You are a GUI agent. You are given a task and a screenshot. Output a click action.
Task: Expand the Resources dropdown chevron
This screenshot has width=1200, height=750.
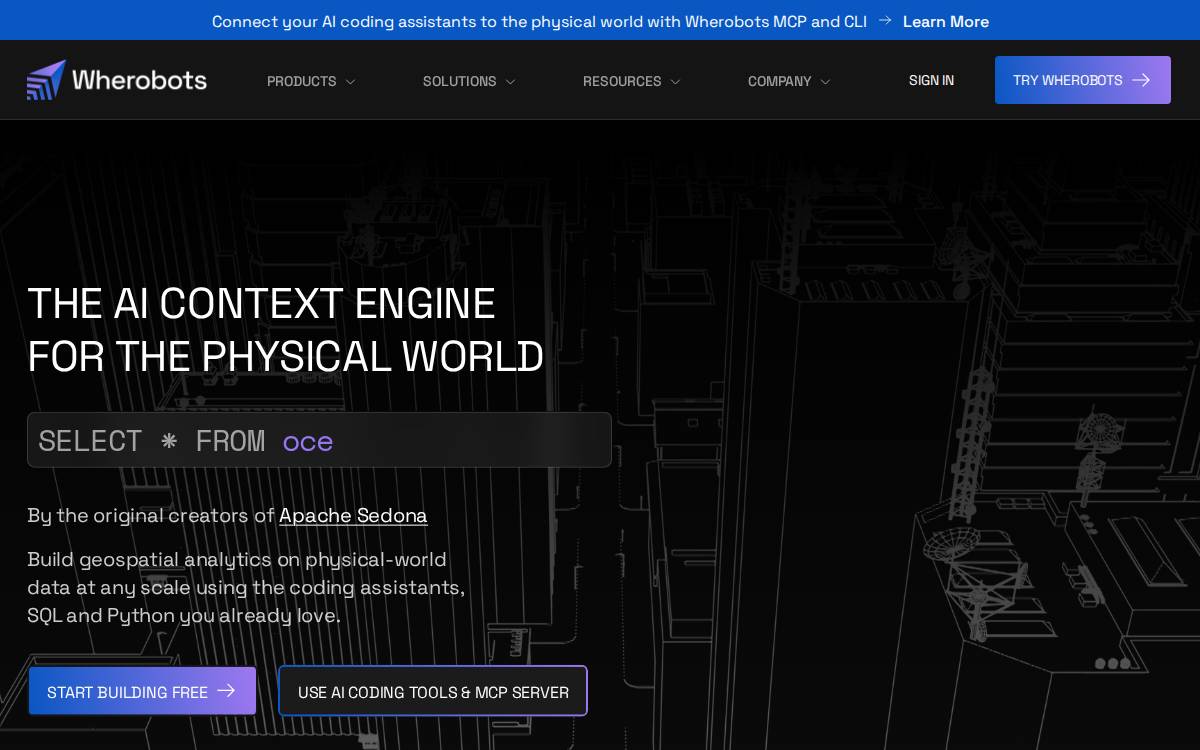coord(675,82)
